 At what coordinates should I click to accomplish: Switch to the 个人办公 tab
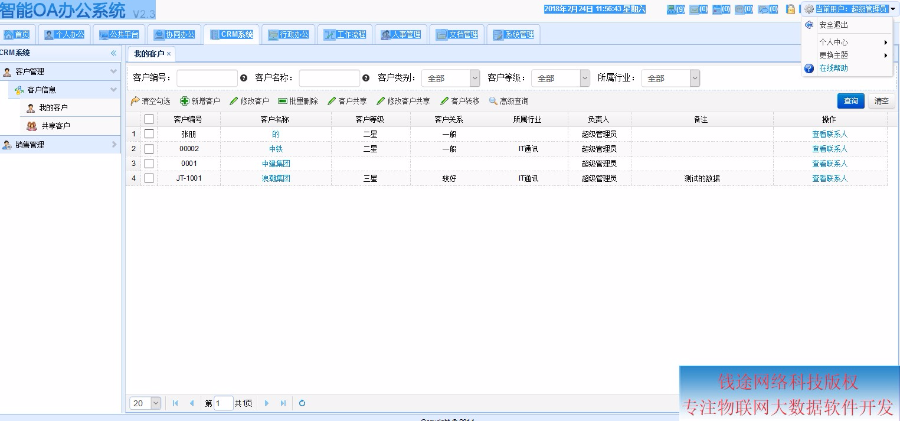point(65,34)
